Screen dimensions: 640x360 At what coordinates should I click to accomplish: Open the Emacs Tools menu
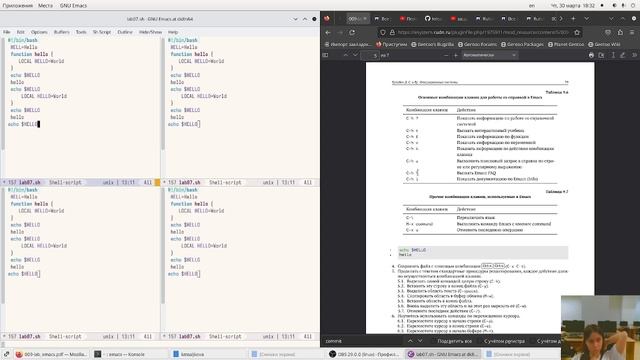click(x=81, y=32)
